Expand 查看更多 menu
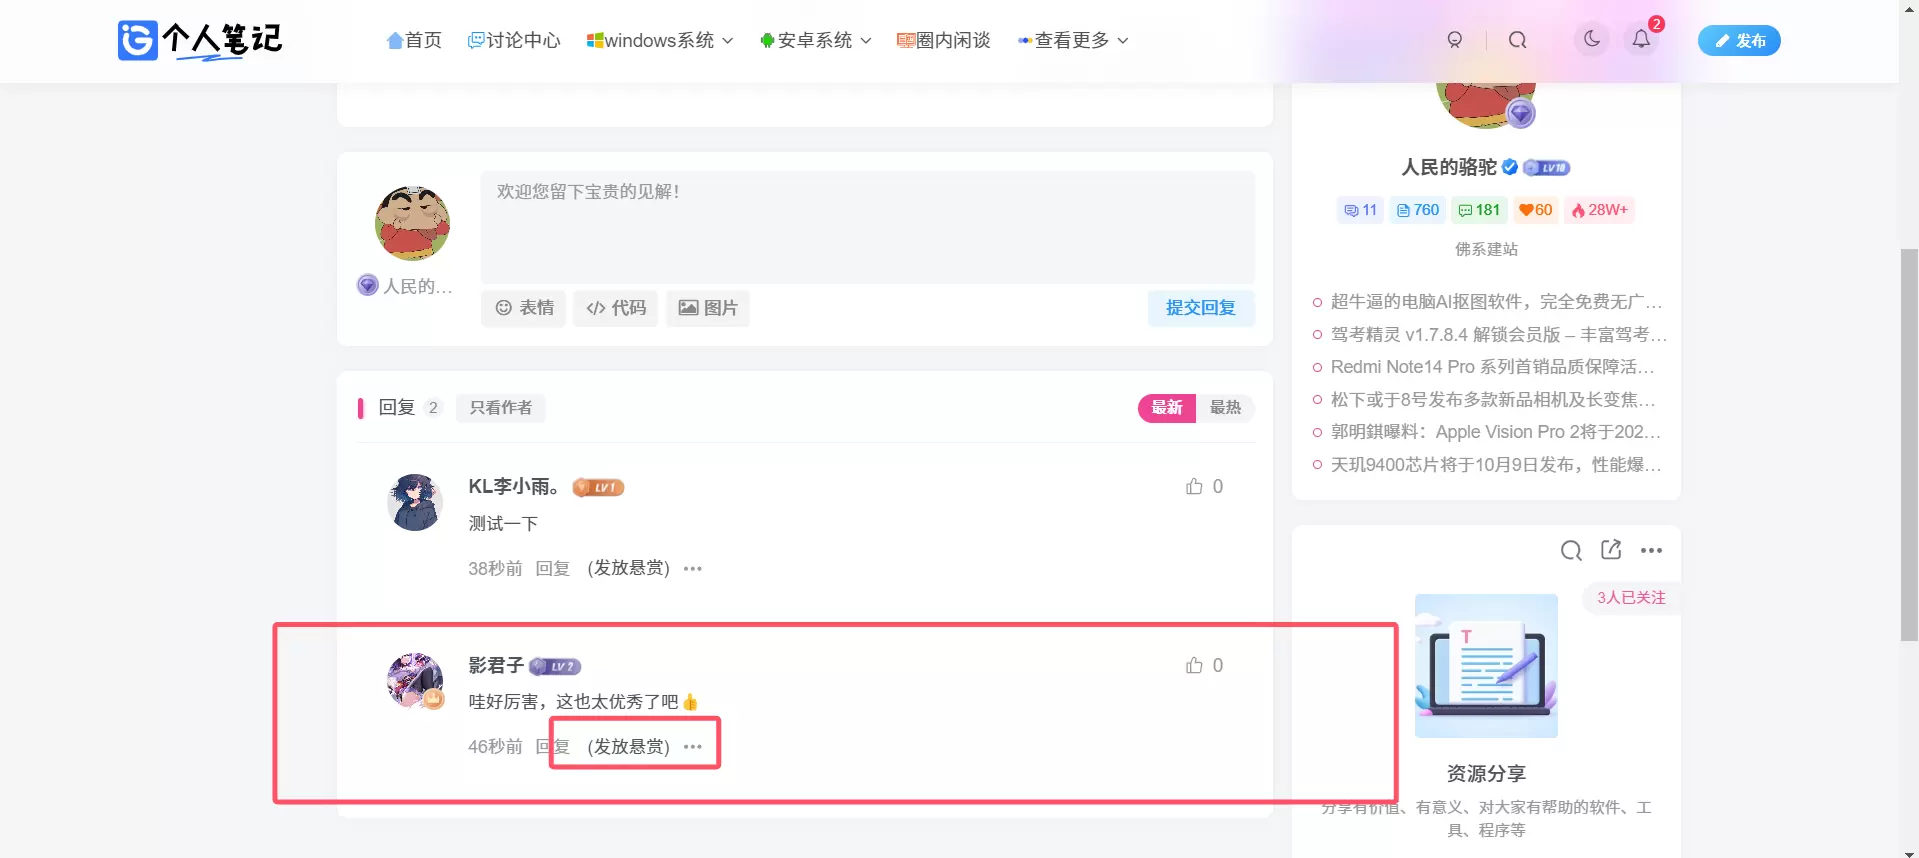 1073,40
